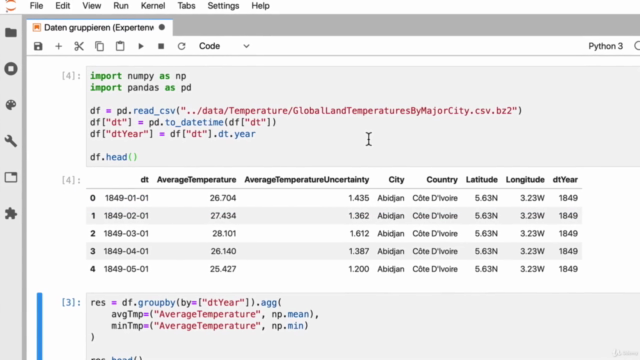Open the Run menu

121,6
